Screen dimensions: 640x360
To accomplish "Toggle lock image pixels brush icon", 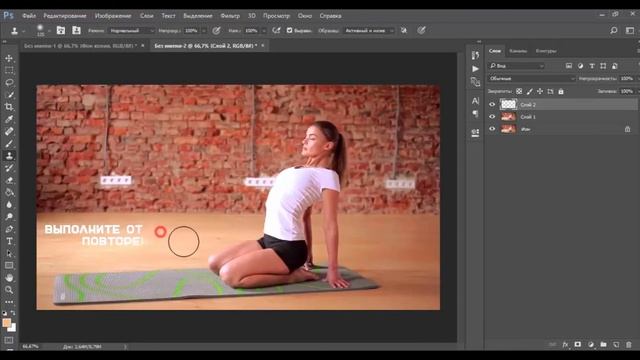I will (529, 91).
